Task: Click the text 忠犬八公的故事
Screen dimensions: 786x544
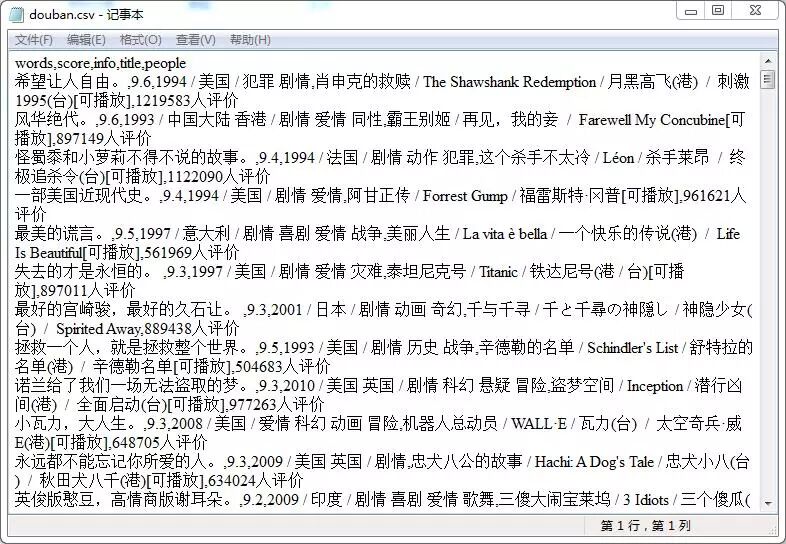Action: pyautogui.click(x=466, y=462)
